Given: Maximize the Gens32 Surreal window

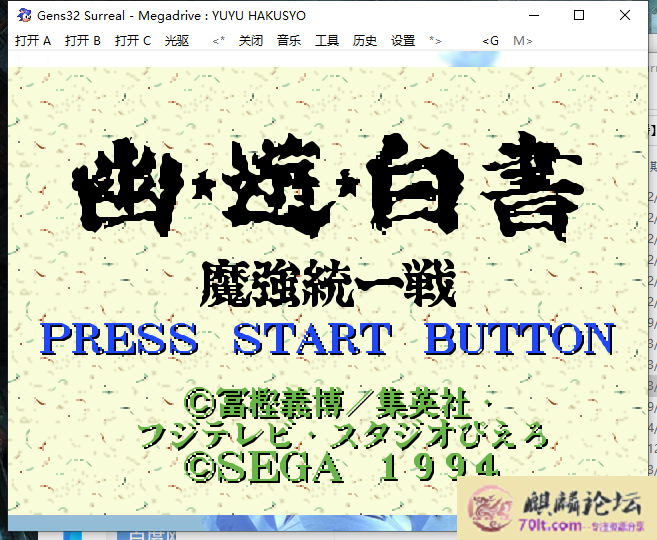Looking at the screenshot, I should [579, 16].
